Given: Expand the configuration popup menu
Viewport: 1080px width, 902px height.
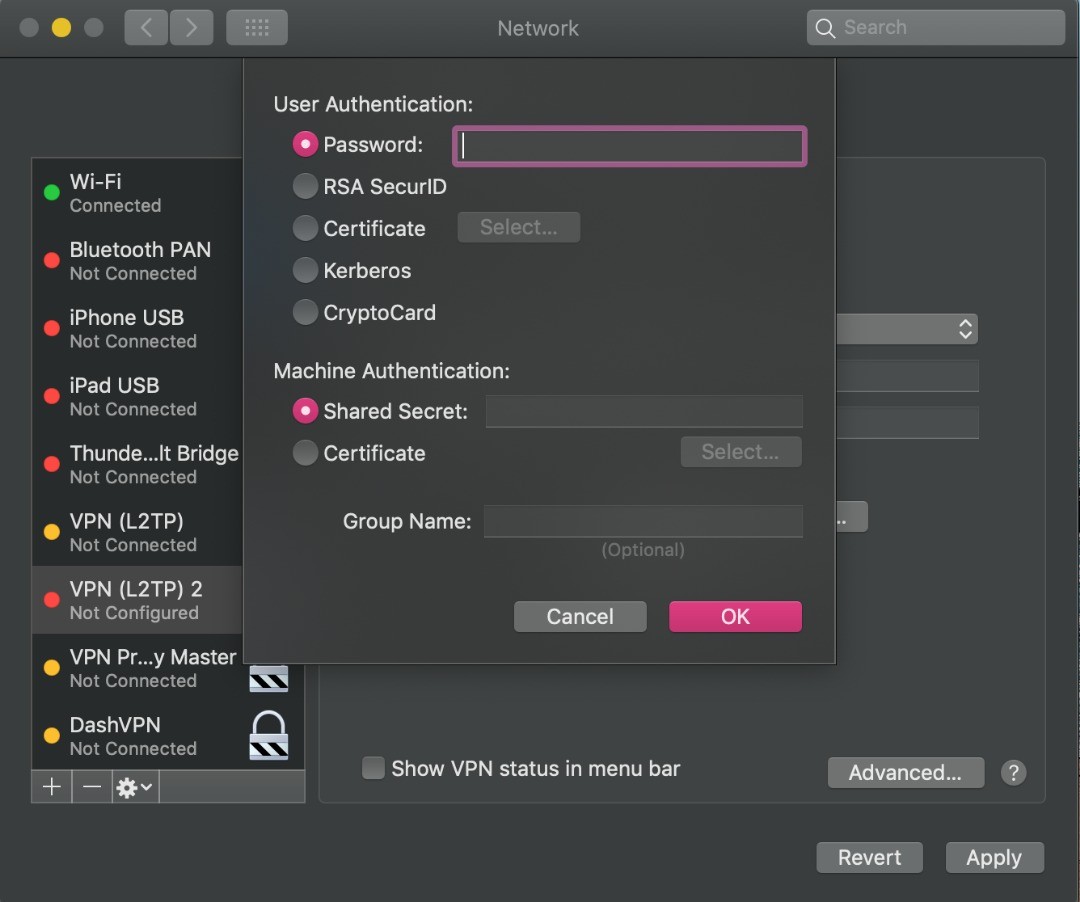Looking at the screenshot, I should click(964, 328).
